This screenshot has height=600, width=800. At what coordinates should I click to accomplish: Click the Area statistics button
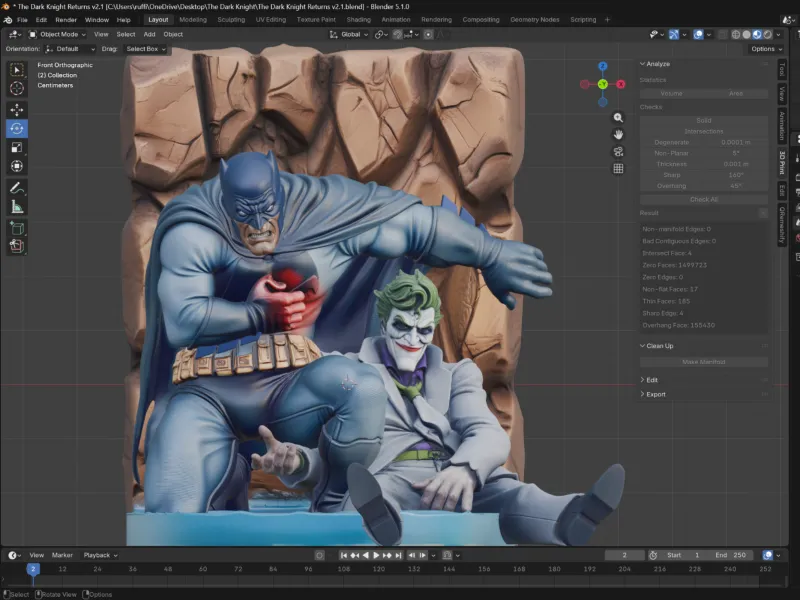736,93
